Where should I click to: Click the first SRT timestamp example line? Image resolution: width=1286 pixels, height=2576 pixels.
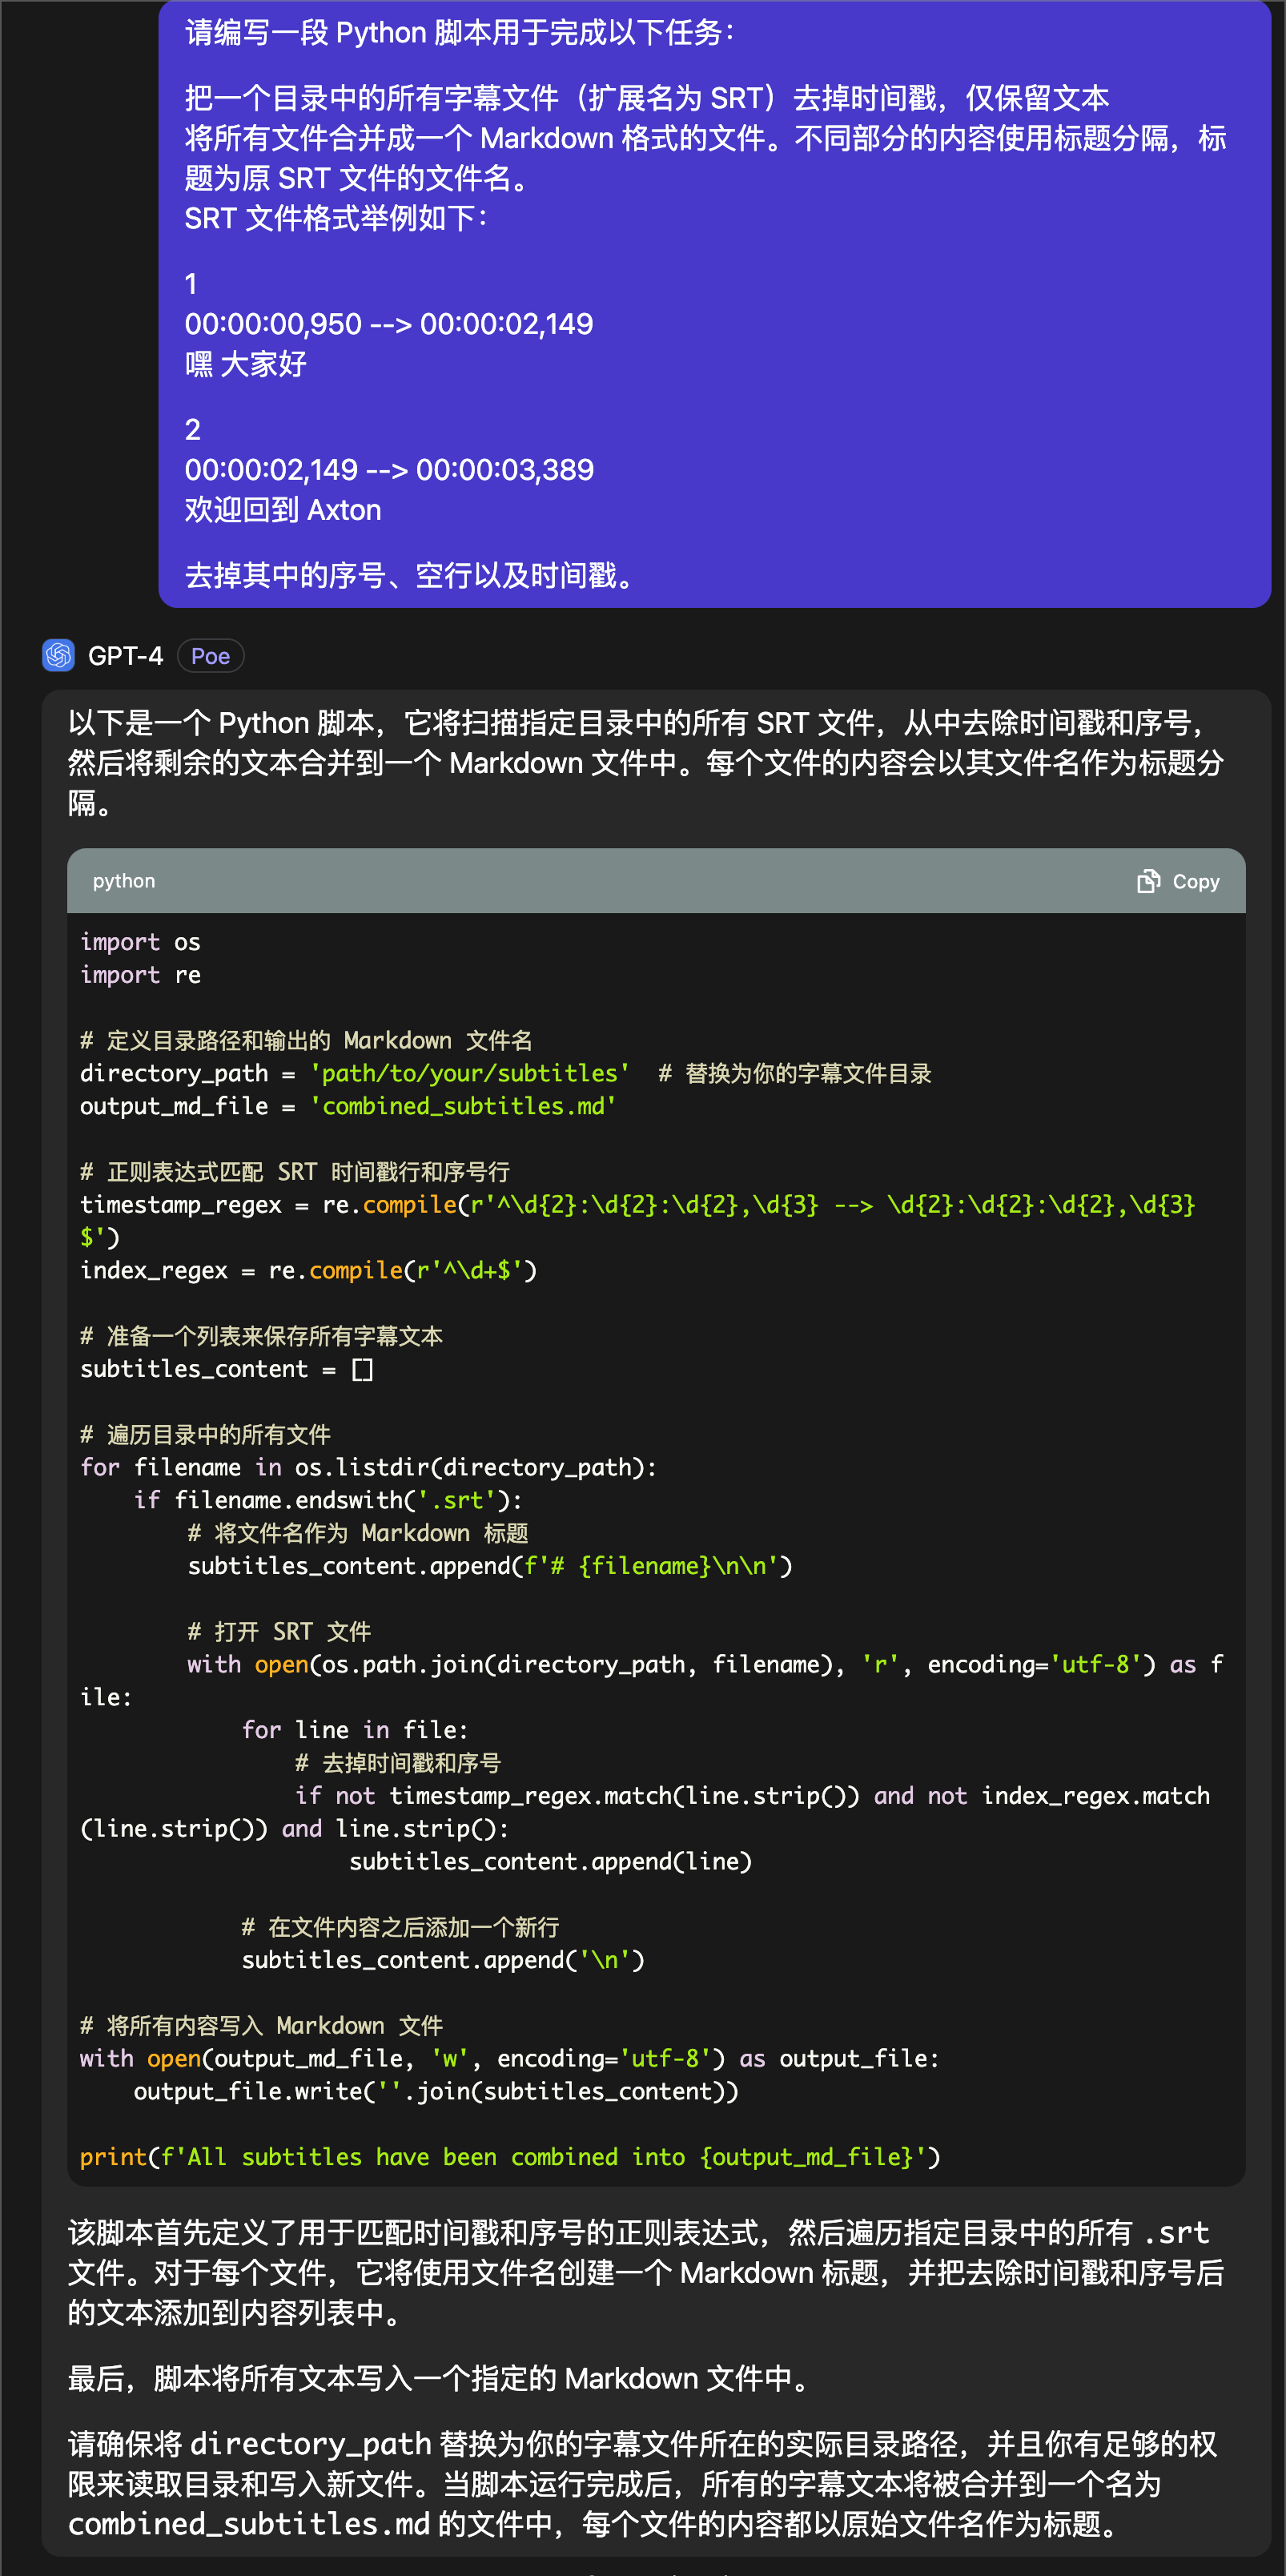coord(388,324)
